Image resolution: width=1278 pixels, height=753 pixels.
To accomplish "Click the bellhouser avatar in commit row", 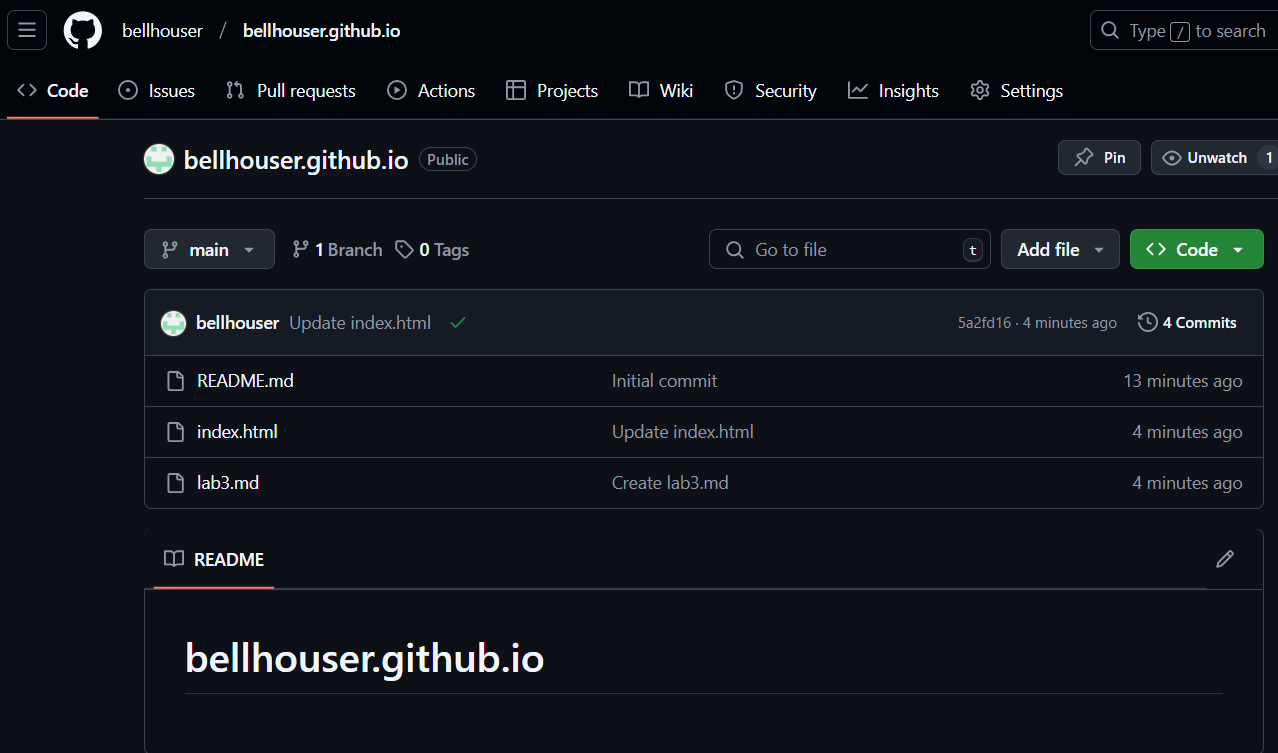I will (x=174, y=323).
